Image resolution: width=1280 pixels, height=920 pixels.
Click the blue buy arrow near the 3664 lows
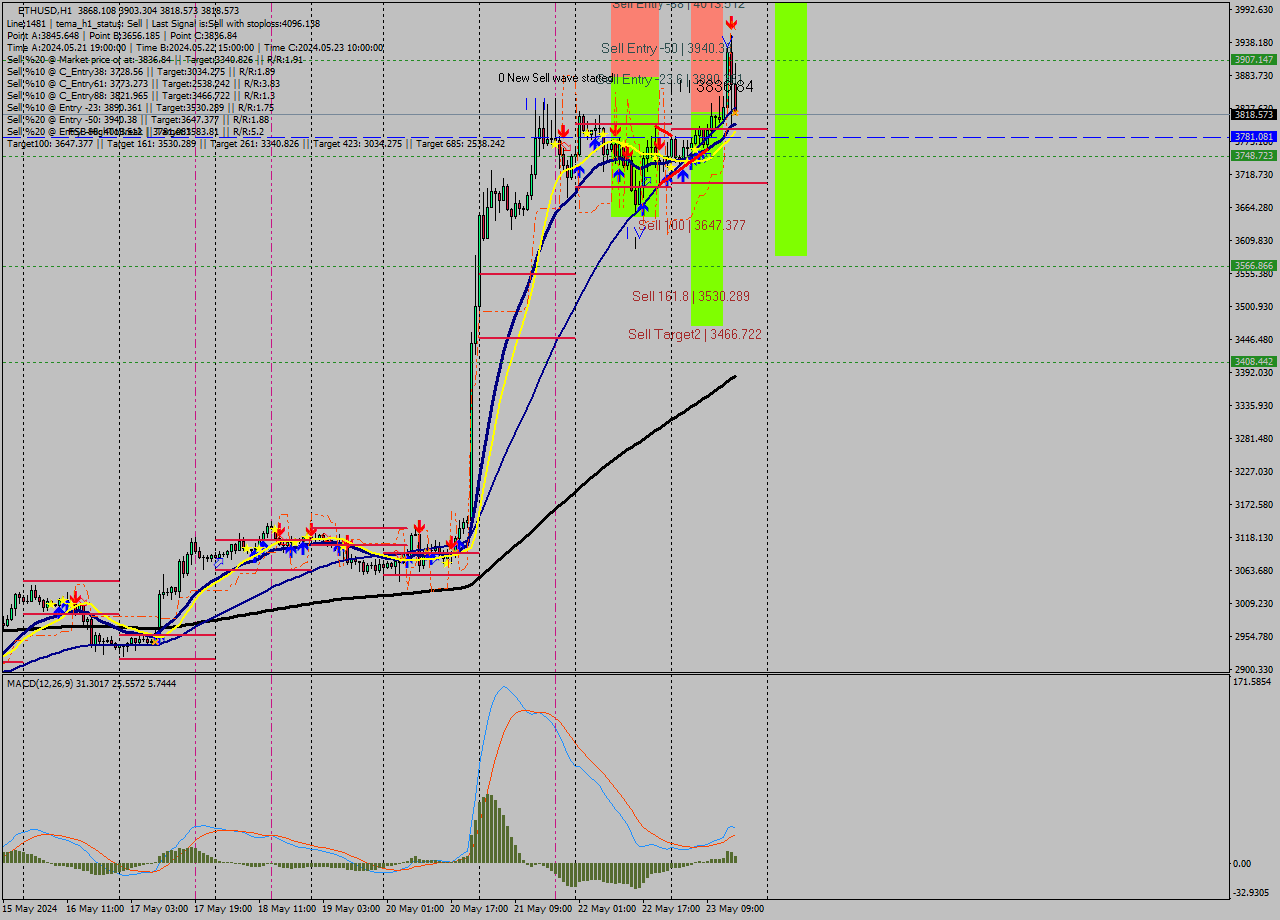[x=643, y=208]
